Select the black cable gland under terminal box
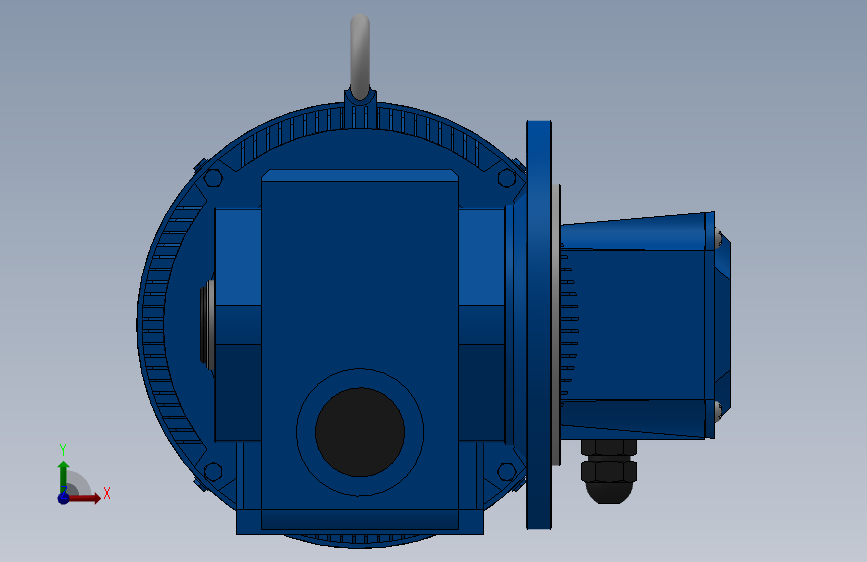The width and height of the screenshot is (867, 562). pyautogui.click(x=609, y=472)
